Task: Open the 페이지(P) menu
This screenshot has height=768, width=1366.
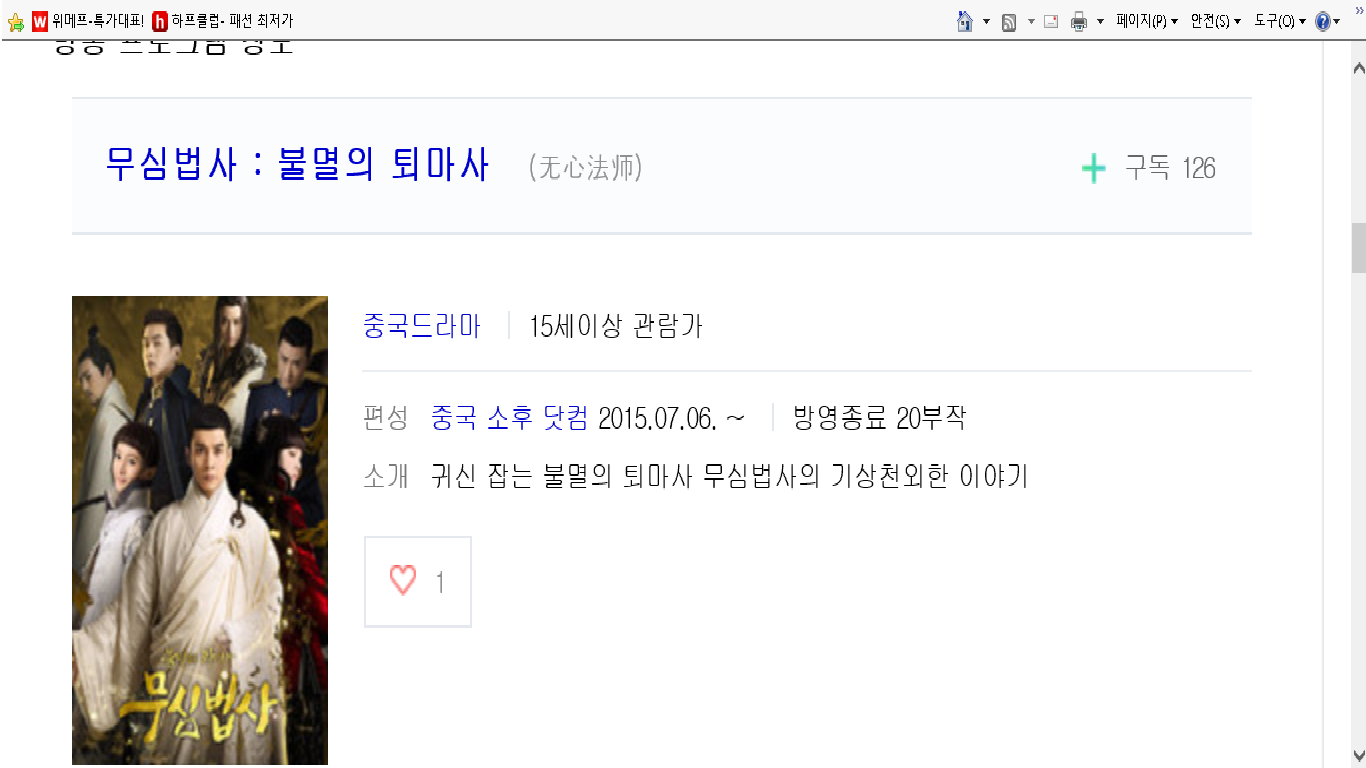Action: pos(1146,21)
